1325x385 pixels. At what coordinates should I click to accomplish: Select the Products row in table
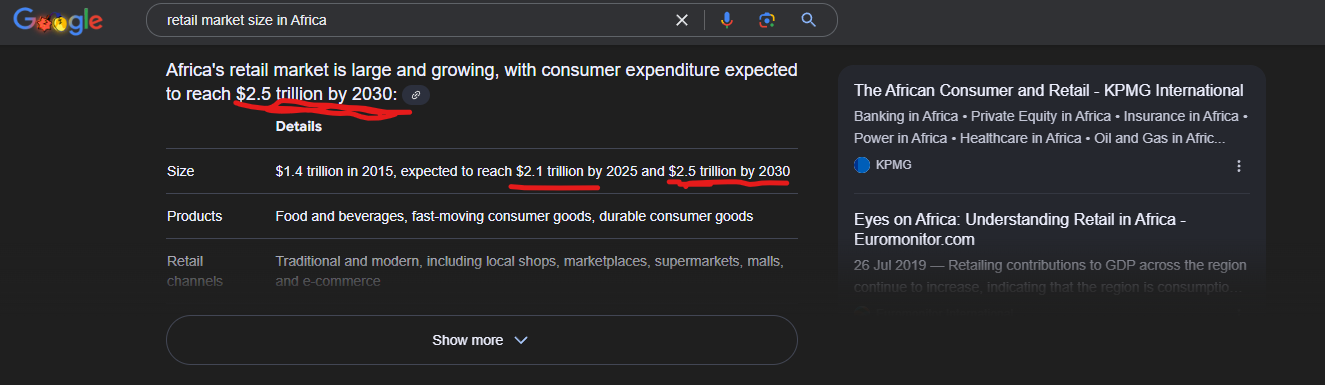click(x=481, y=216)
